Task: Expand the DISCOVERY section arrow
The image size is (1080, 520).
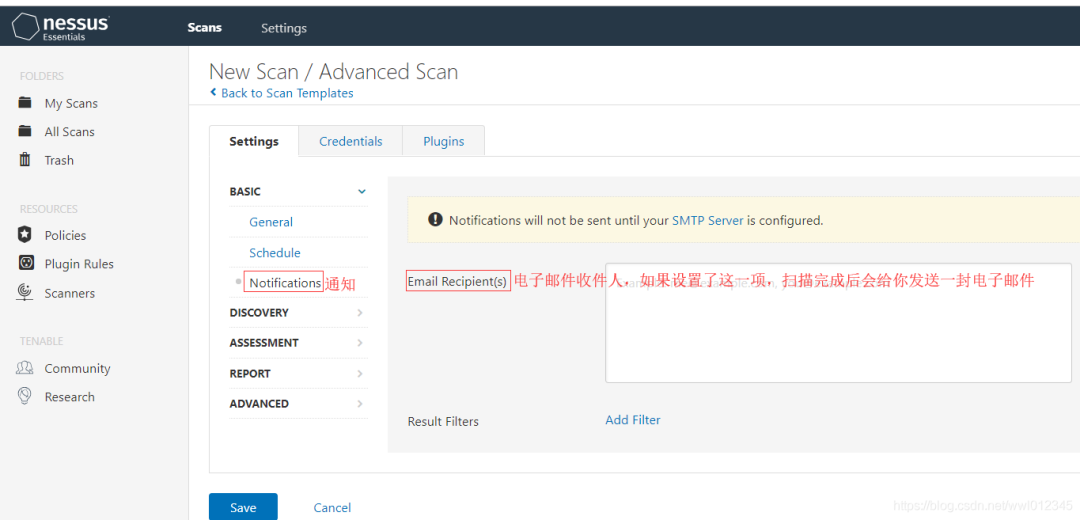Action: pos(360,313)
